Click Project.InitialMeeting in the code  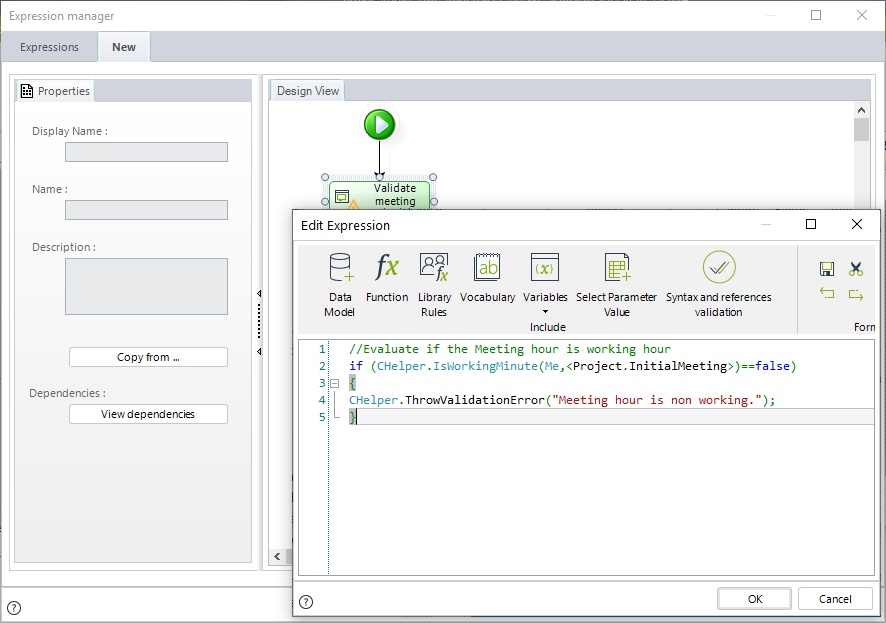click(x=650, y=366)
